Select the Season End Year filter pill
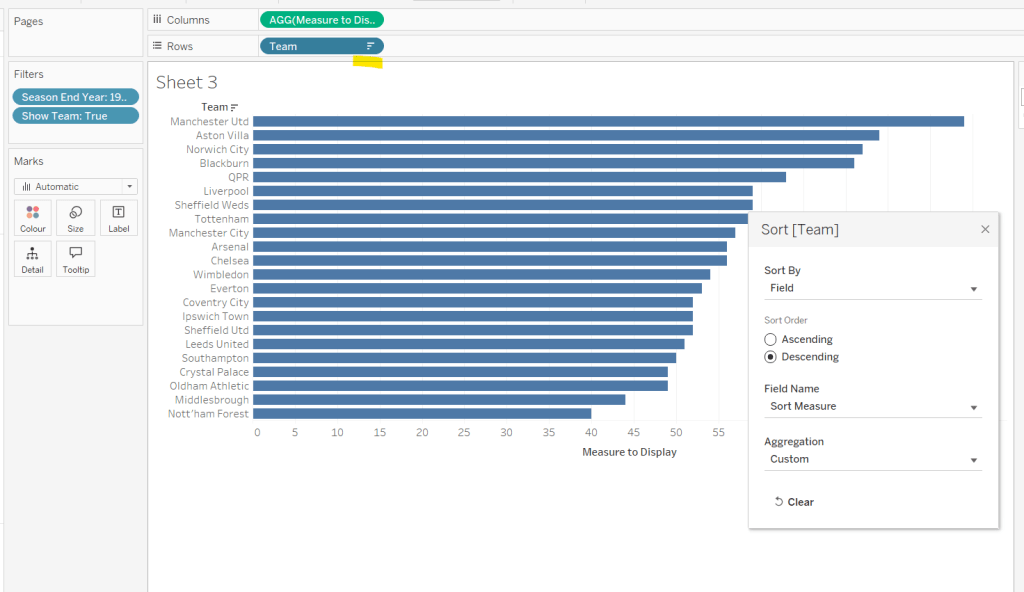Screen dimensions: 1024x592 click(75, 97)
